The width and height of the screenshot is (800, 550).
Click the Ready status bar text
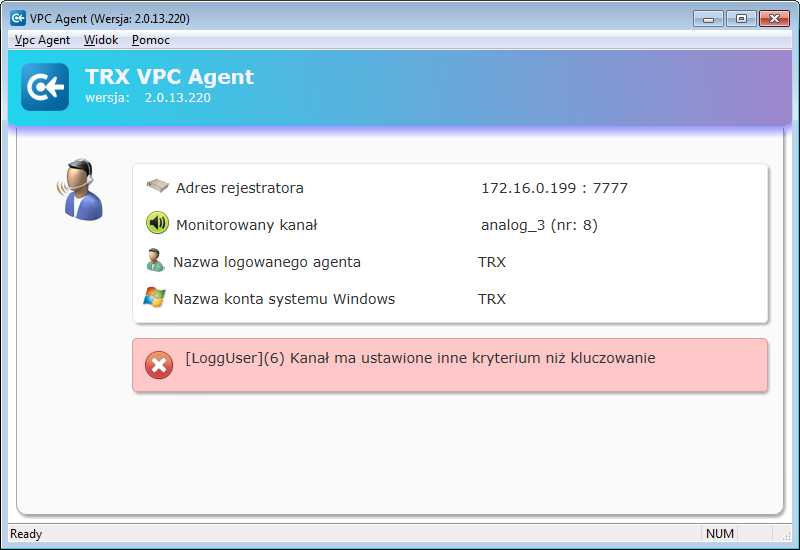[x=26, y=534]
